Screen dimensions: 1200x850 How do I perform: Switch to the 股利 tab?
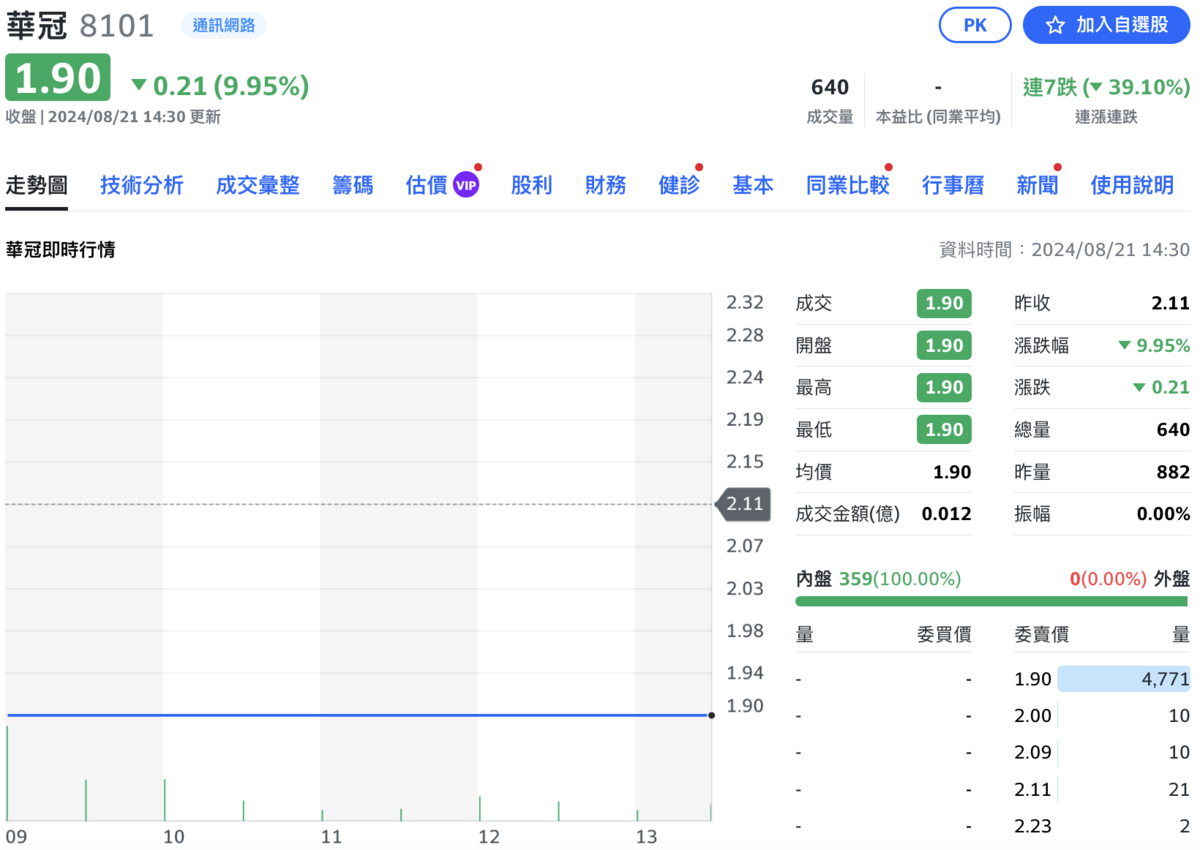click(x=531, y=185)
